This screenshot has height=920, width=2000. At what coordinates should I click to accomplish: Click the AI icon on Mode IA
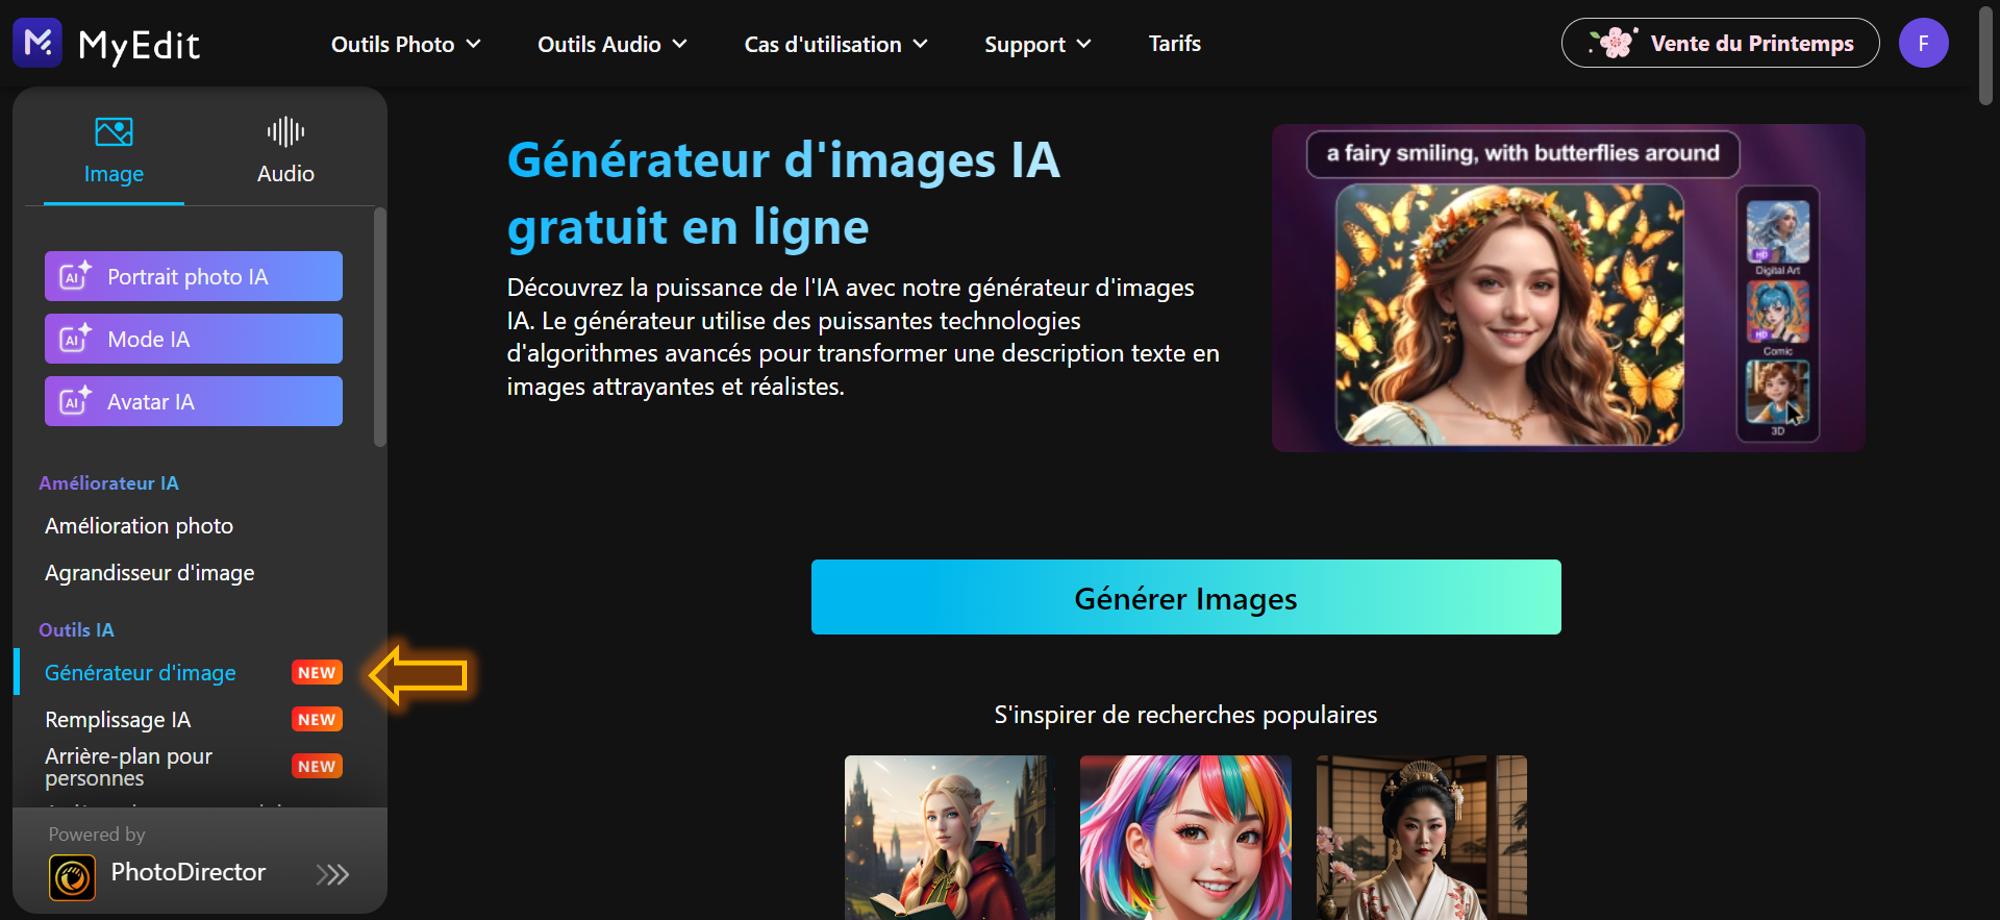pyautogui.click(x=74, y=338)
